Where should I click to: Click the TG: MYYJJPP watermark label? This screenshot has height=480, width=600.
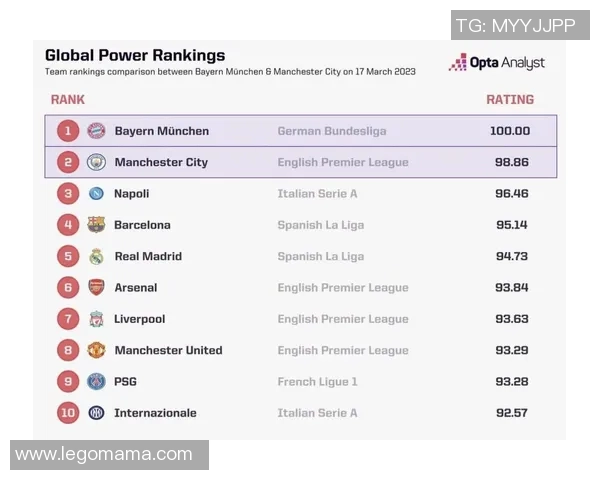(x=515, y=26)
